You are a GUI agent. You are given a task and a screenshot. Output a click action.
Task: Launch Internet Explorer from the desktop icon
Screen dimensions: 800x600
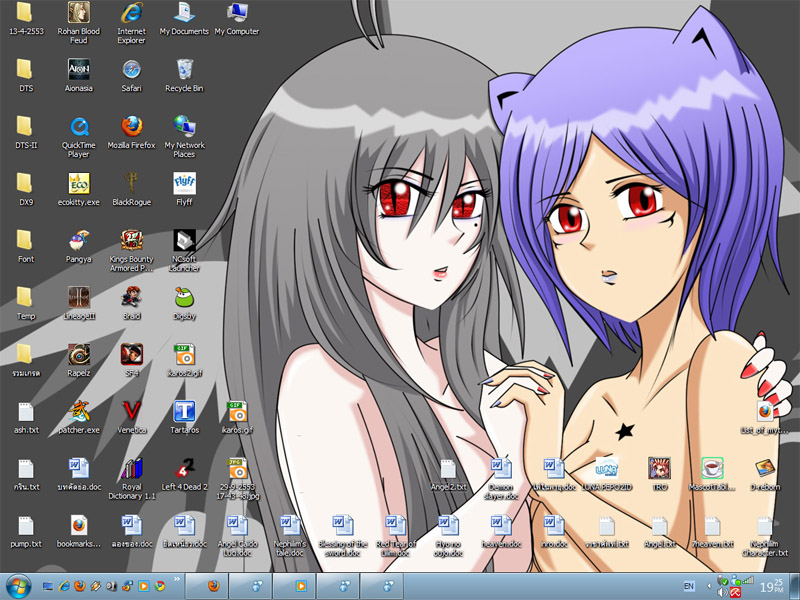[131, 22]
